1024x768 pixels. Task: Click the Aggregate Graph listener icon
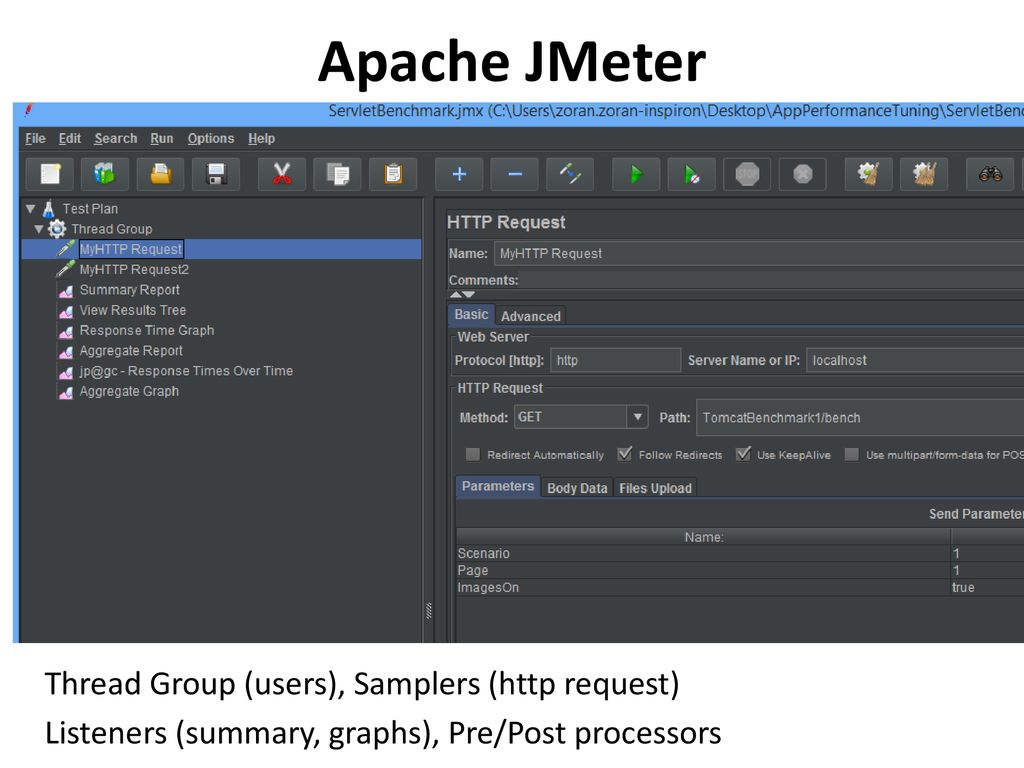66,392
